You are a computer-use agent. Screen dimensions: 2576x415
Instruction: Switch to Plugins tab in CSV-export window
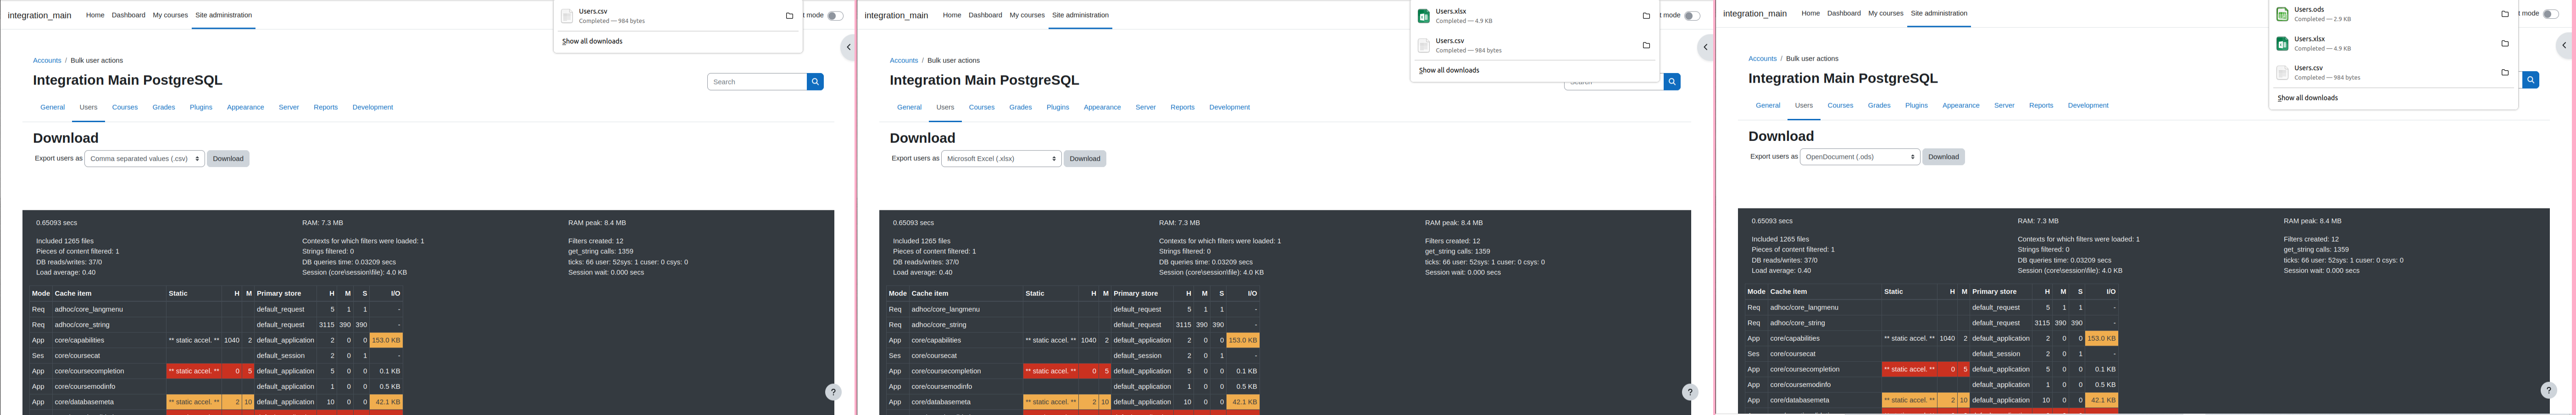201,107
